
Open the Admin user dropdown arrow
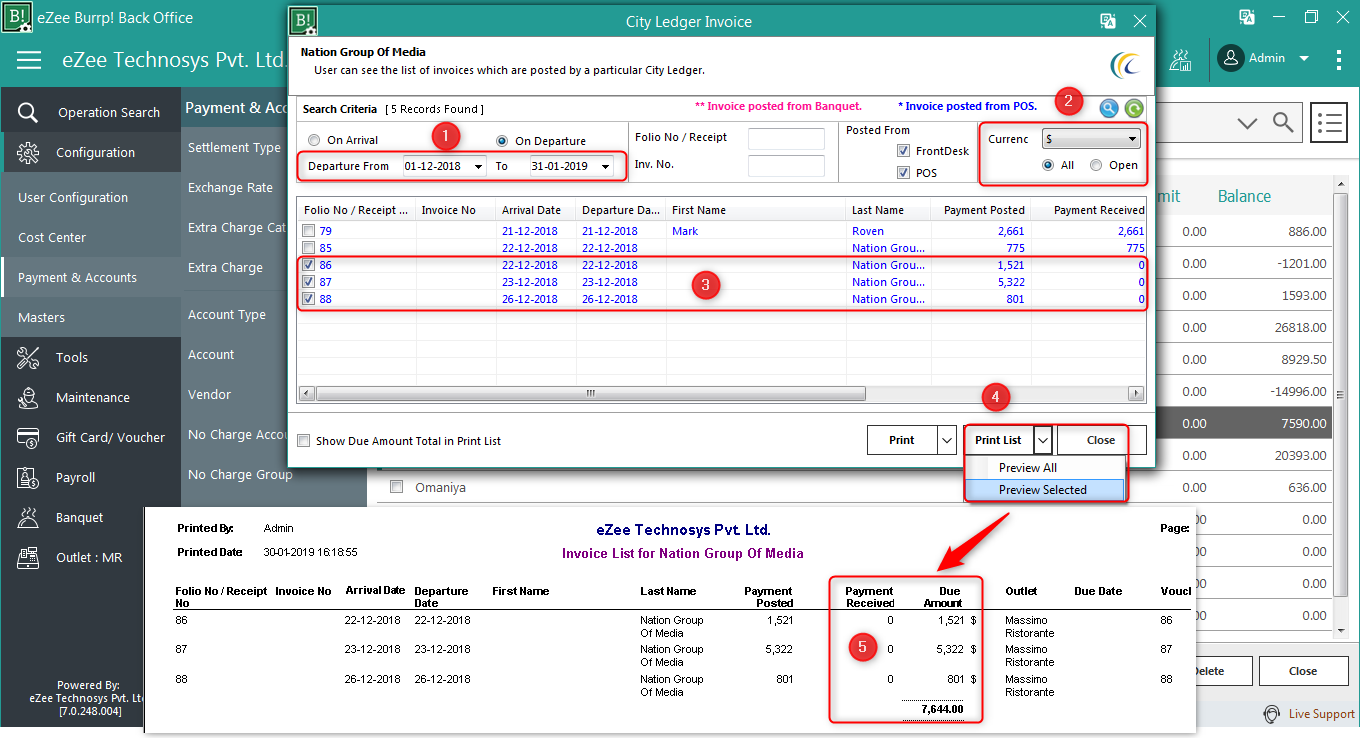tap(1304, 59)
